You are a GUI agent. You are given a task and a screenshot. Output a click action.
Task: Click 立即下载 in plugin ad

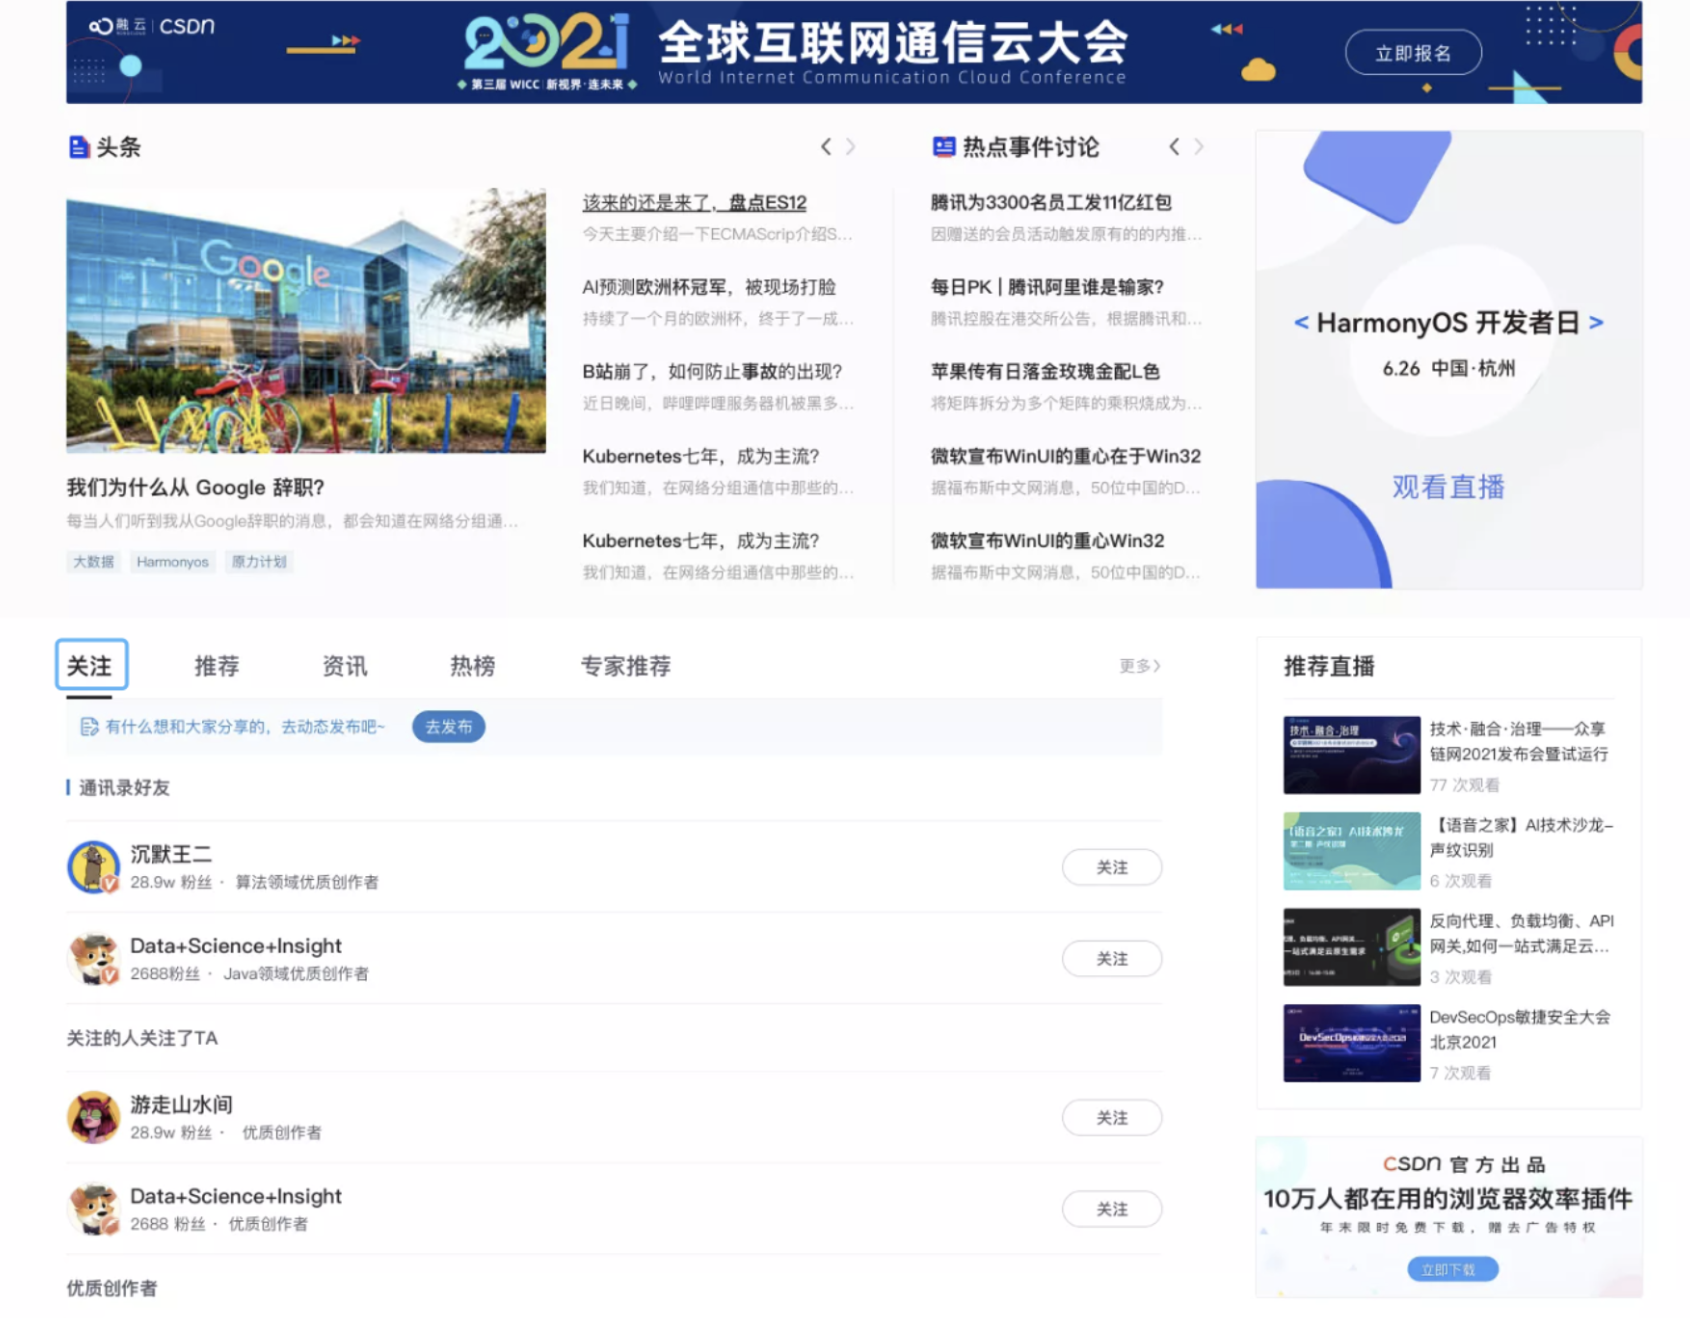[x=1453, y=1269]
